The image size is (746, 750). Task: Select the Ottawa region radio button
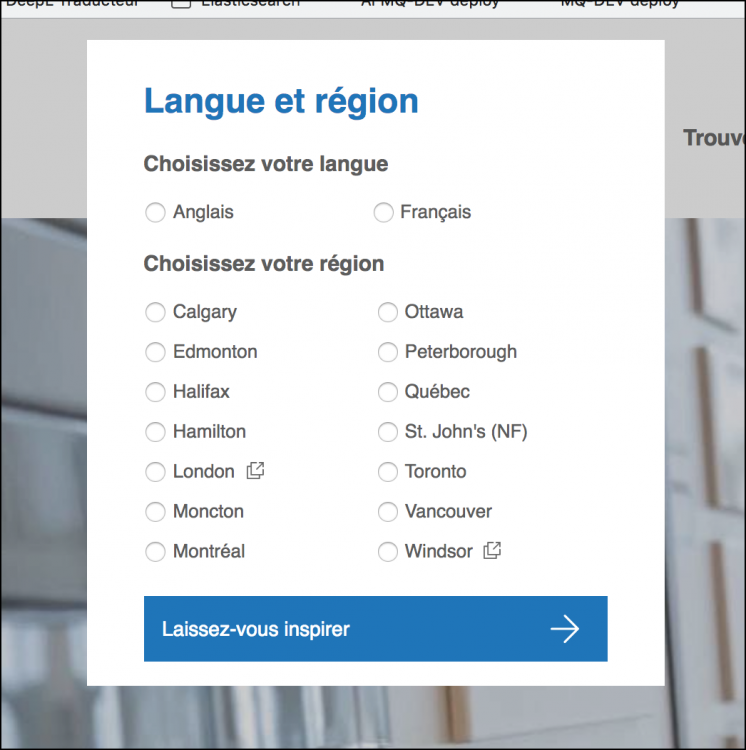(x=387, y=312)
